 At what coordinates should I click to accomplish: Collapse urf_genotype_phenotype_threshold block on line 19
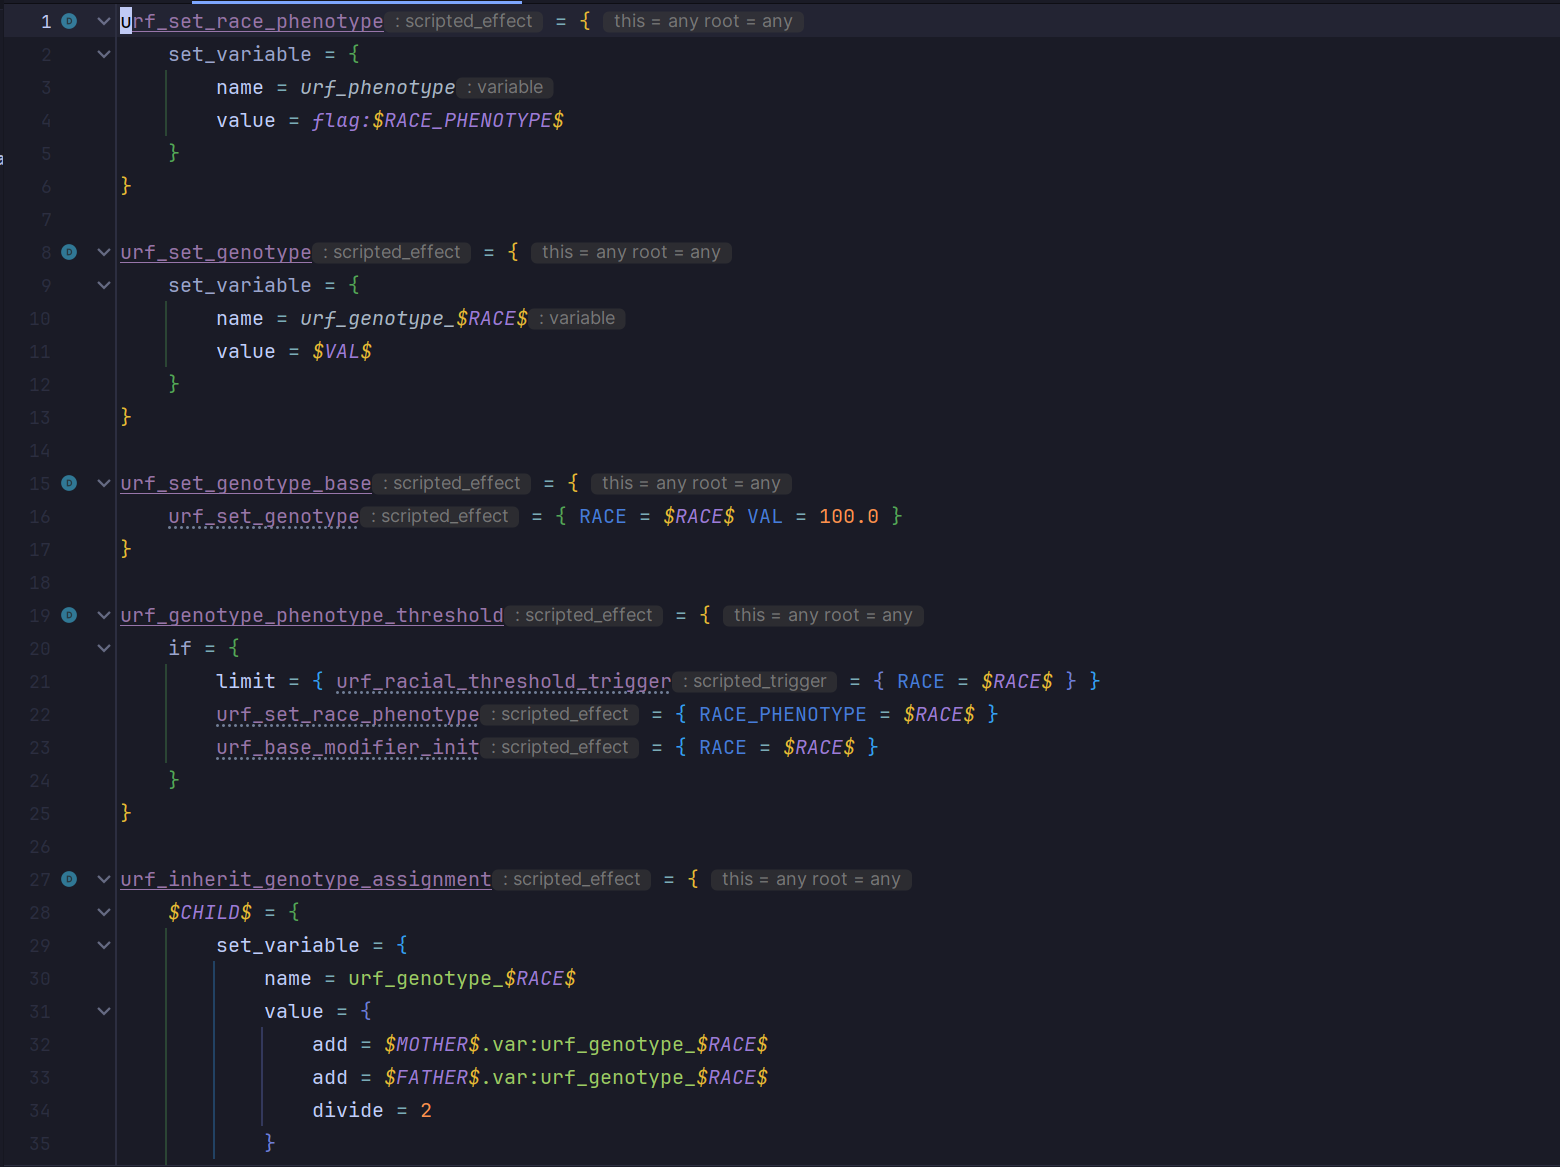(104, 615)
